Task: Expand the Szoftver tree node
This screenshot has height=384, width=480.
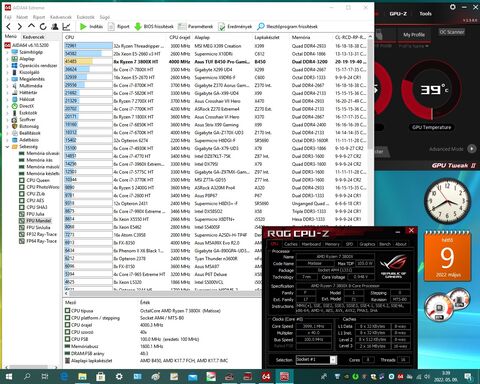Action: (8, 120)
